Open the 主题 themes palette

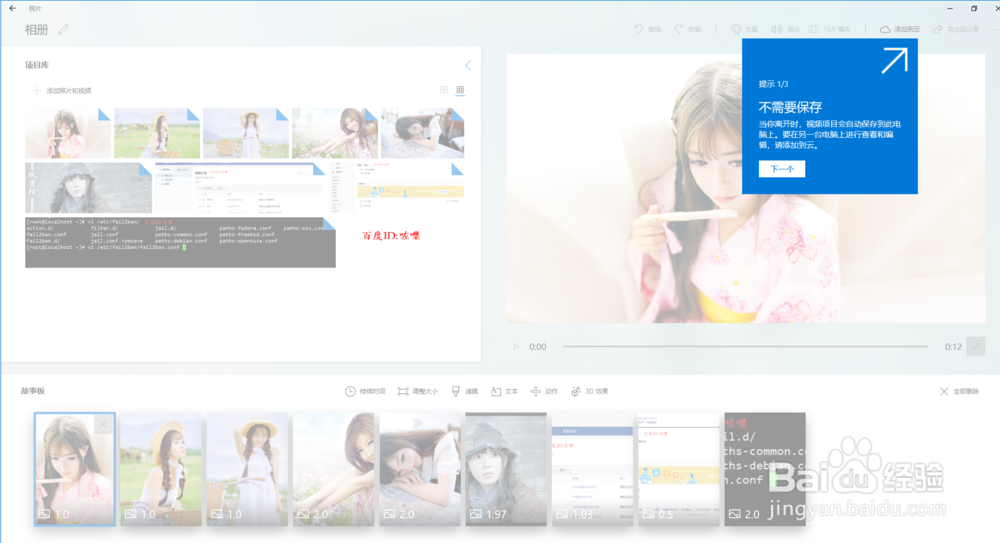(x=744, y=29)
